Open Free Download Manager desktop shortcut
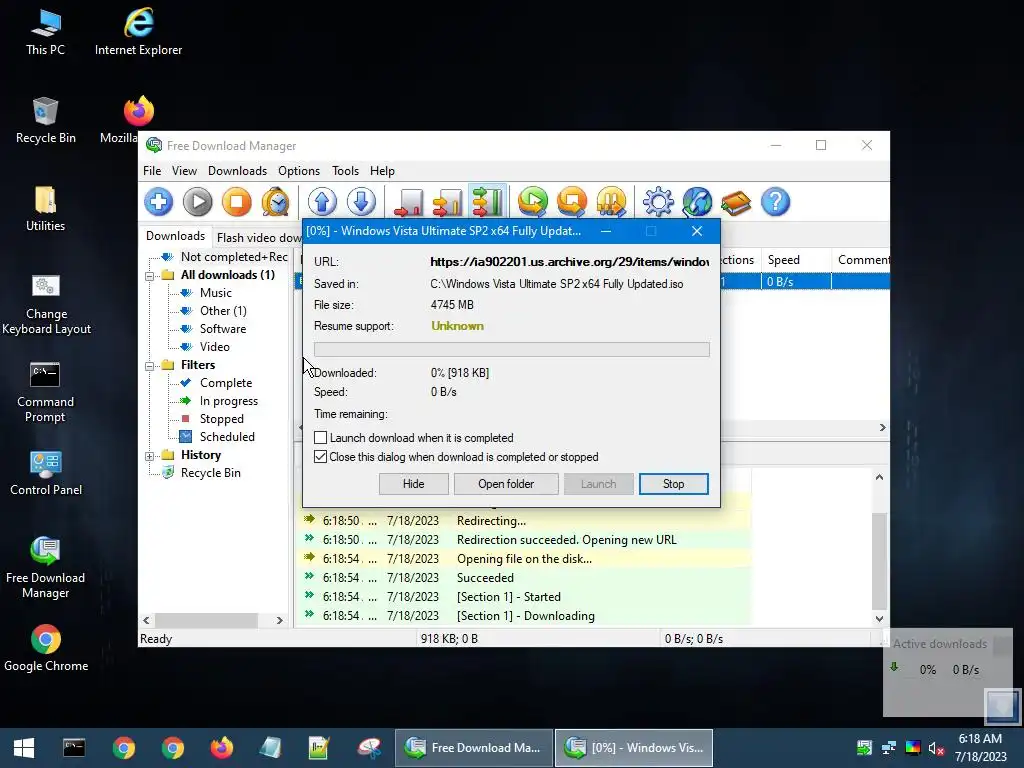1024x768 pixels. pyautogui.click(x=46, y=567)
